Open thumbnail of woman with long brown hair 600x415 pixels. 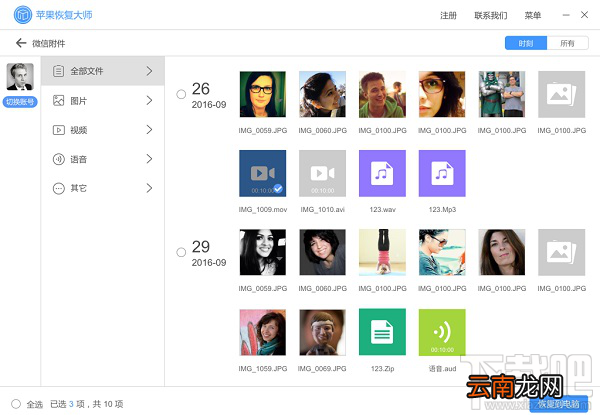click(502, 252)
